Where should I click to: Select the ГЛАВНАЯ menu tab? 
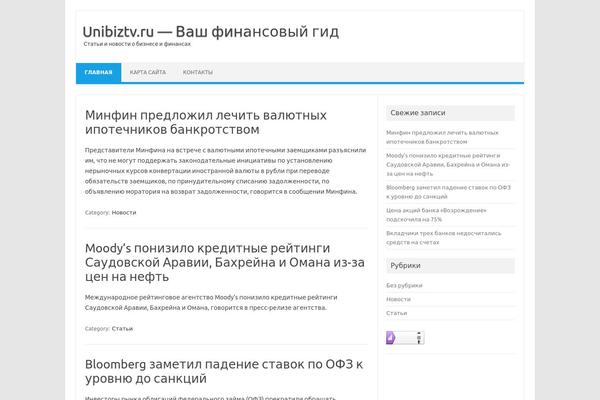pyautogui.click(x=98, y=72)
